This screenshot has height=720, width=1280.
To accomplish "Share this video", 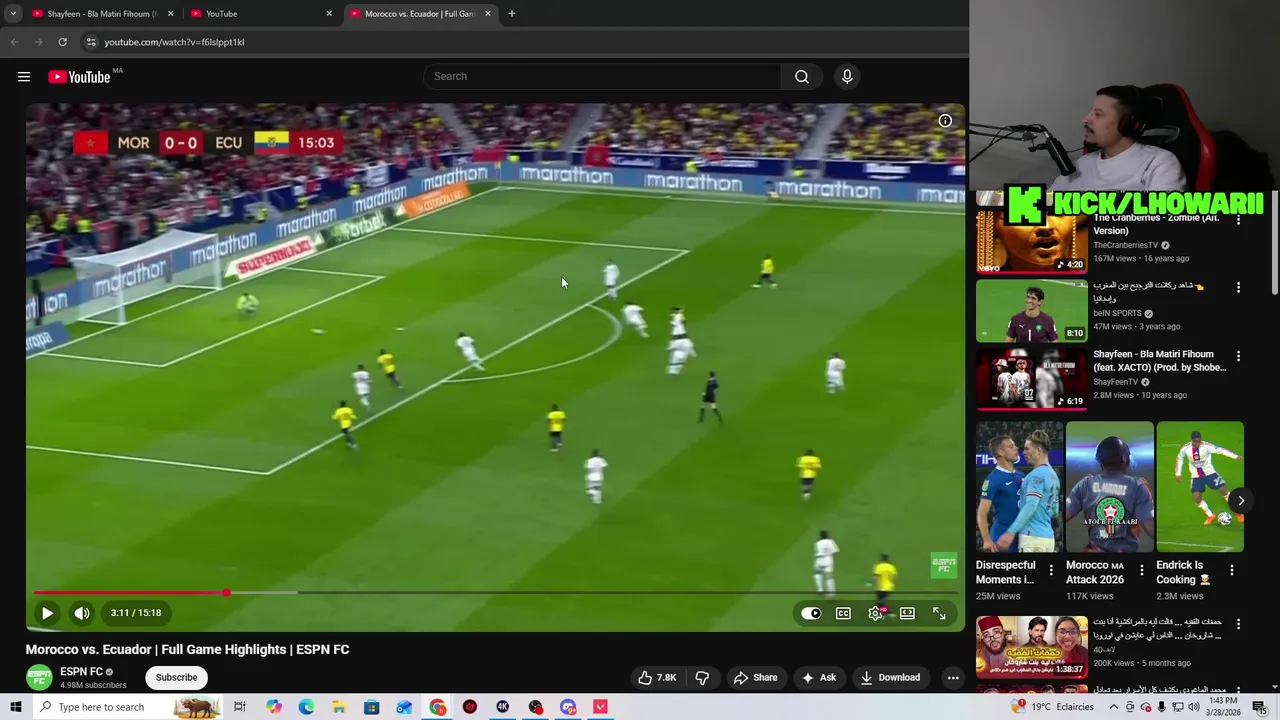I will click(755, 677).
